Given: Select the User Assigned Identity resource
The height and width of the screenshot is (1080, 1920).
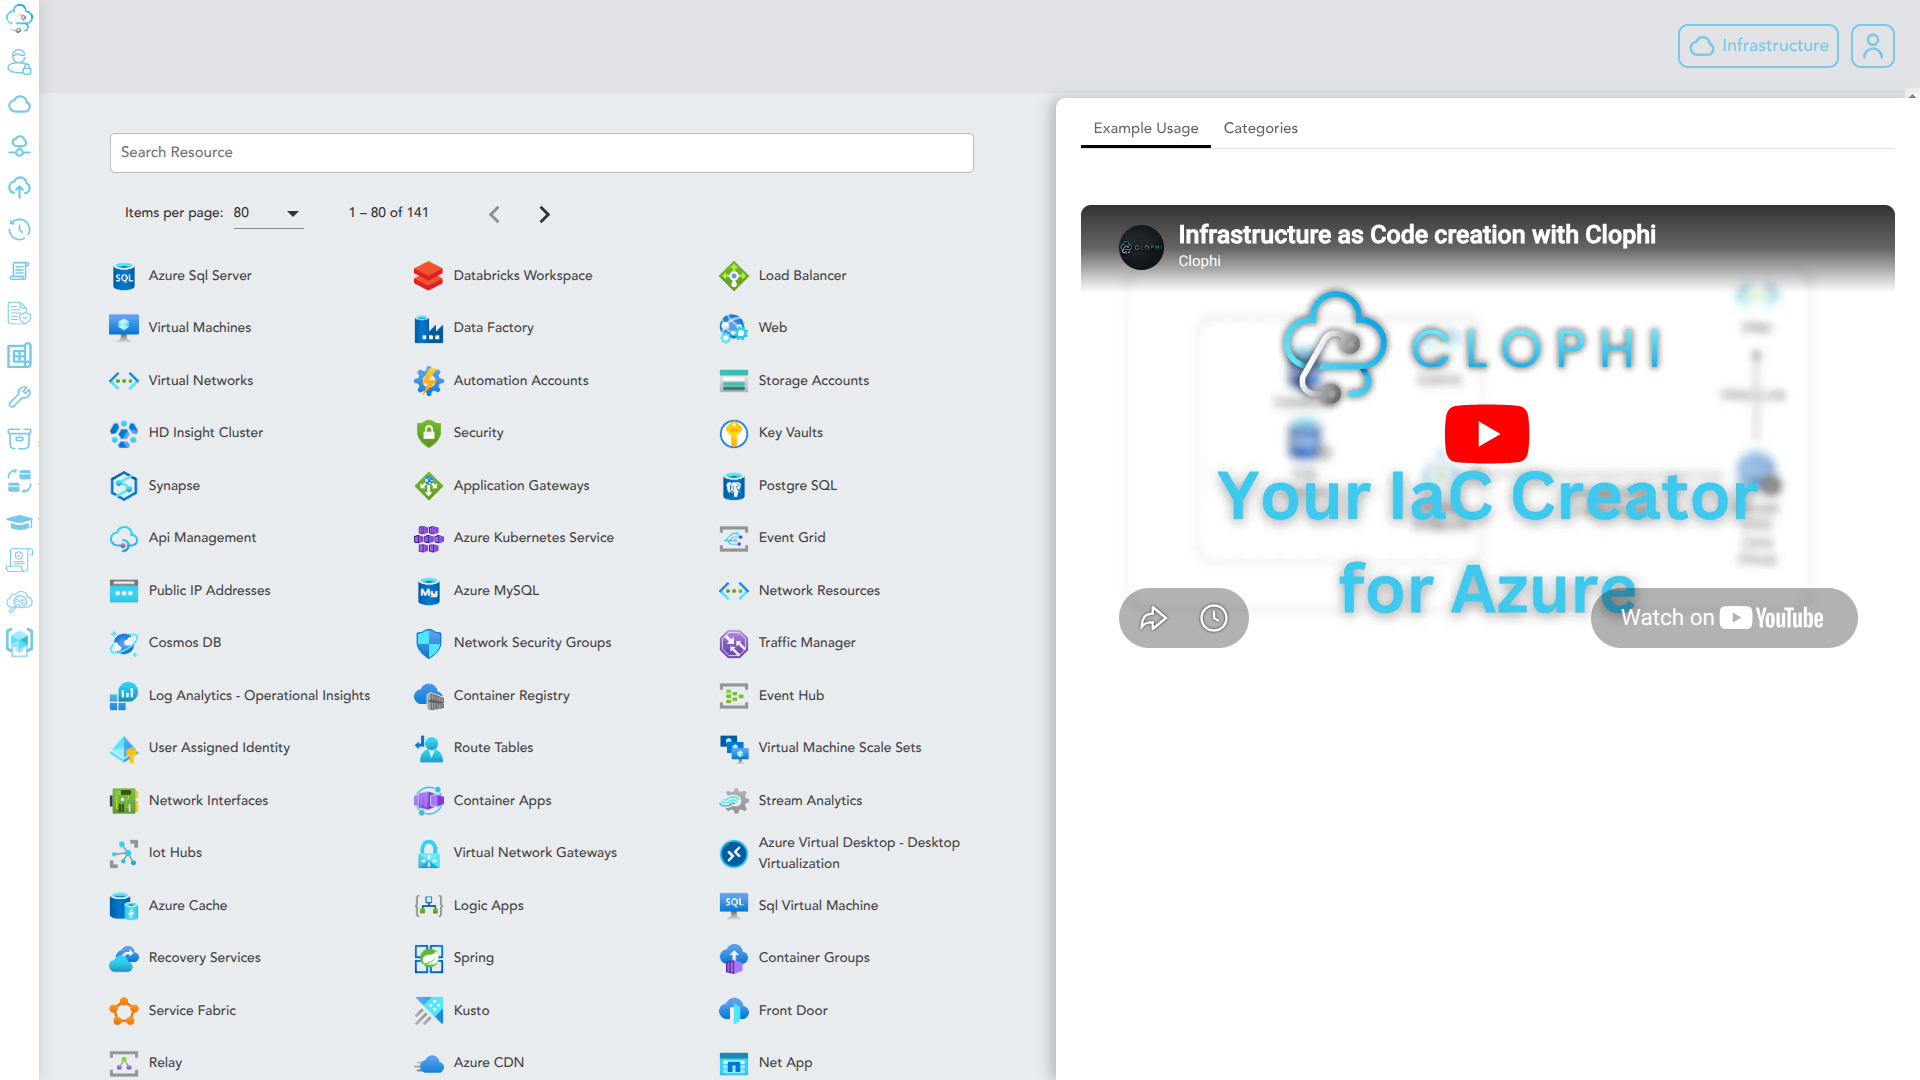Looking at the screenshot, I should tap(219, 748).
